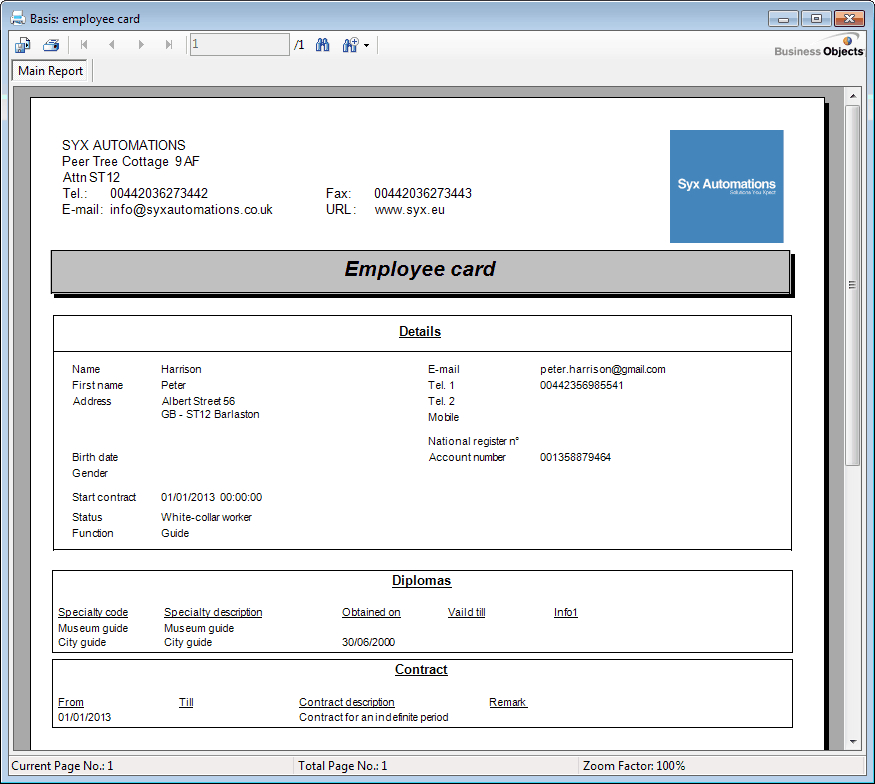Click the page number input field
Viewport: 875px width, 784px height.
tap(239, 45)
